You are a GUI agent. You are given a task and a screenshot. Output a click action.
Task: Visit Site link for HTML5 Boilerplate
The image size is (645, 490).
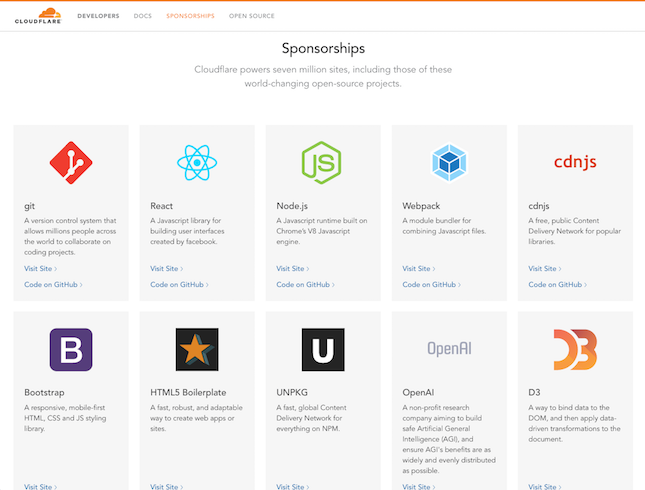(167, 487)
